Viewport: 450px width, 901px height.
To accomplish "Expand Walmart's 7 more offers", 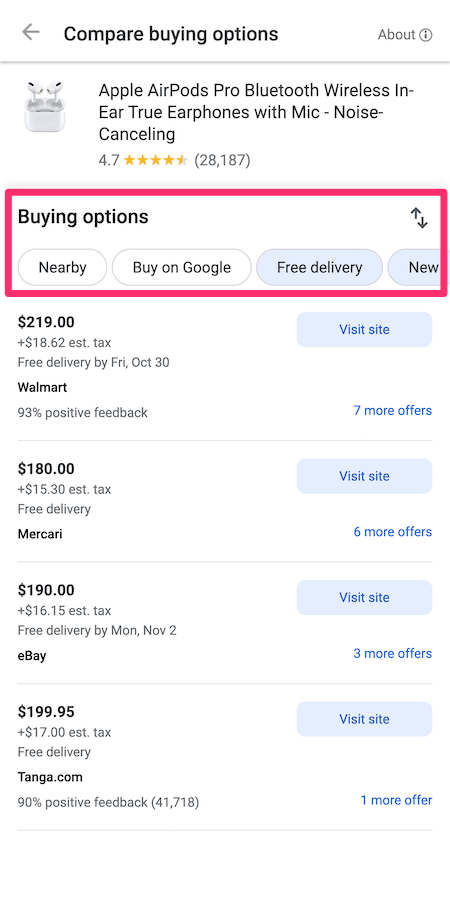I will point(393,410).
